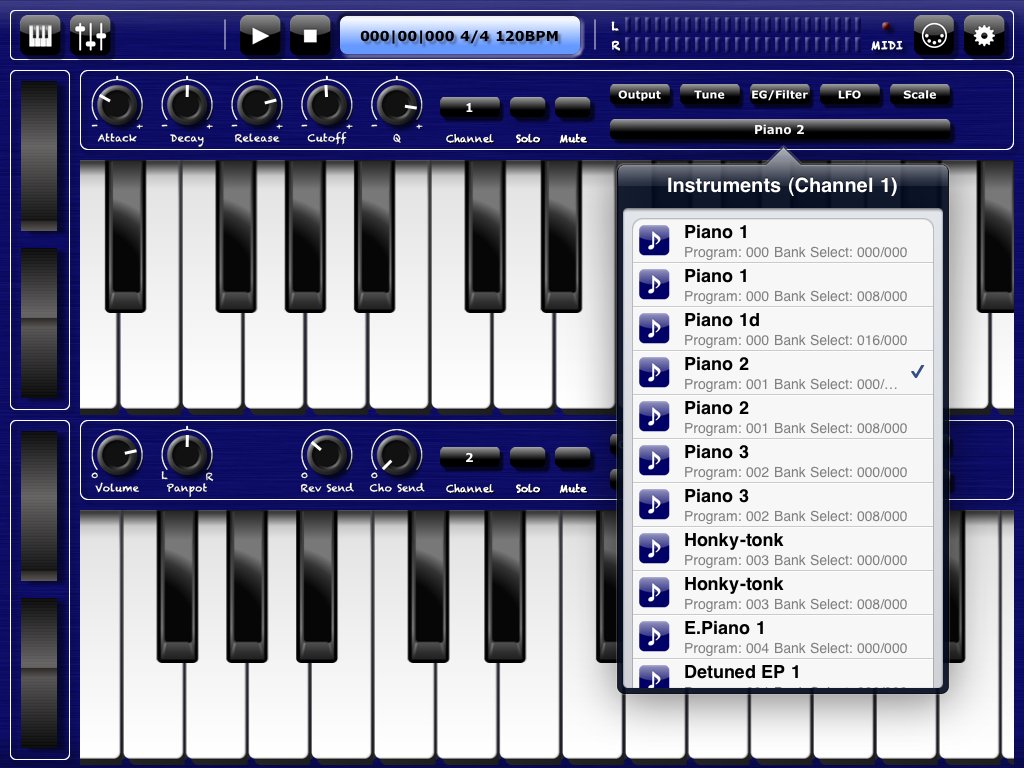Open the Piano 2 instrument selector
1024x768 pixels.
pos(779,129)
